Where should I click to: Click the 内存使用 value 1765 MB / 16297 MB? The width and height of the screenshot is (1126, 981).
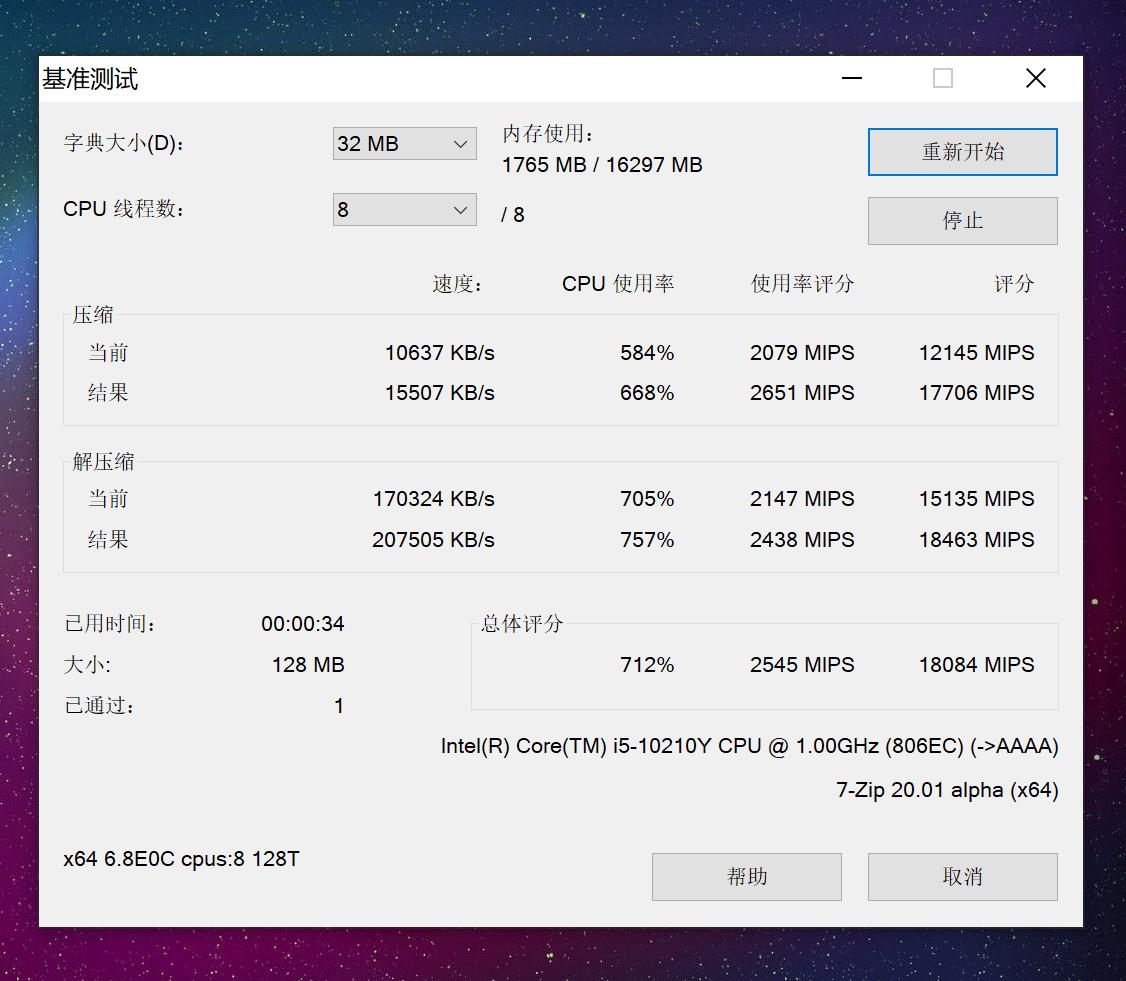tap(602, 165)
